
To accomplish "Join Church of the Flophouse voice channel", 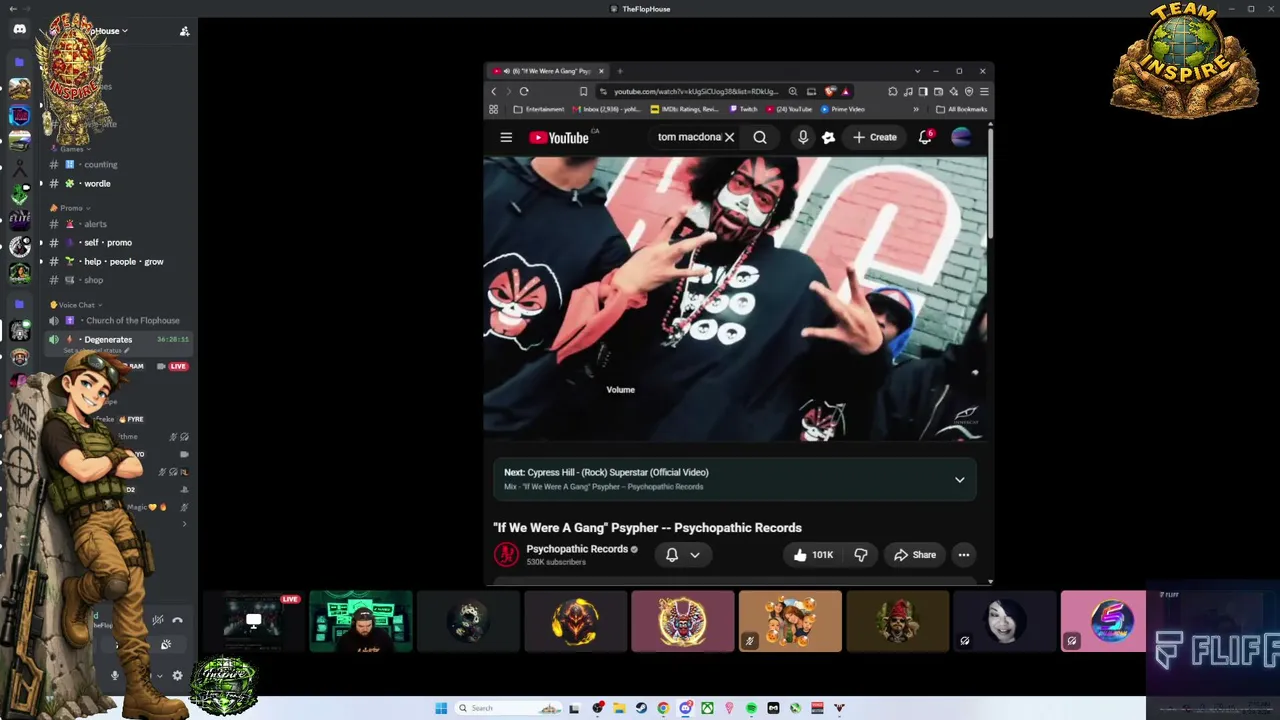I will point(132,321).
